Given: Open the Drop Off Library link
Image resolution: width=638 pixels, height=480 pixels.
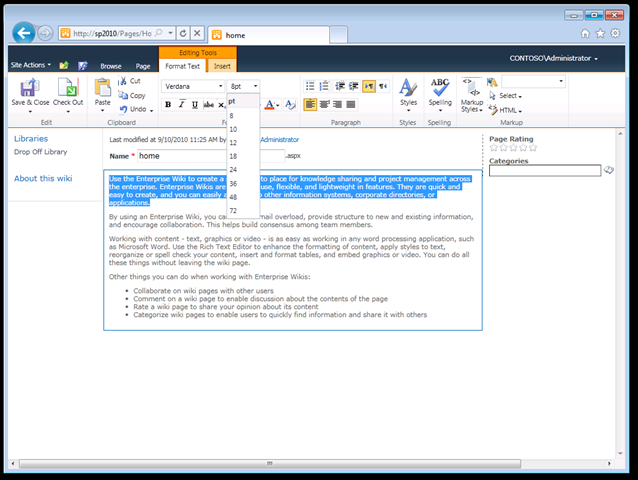Looking at the screenshot, I should pos(41,152).
